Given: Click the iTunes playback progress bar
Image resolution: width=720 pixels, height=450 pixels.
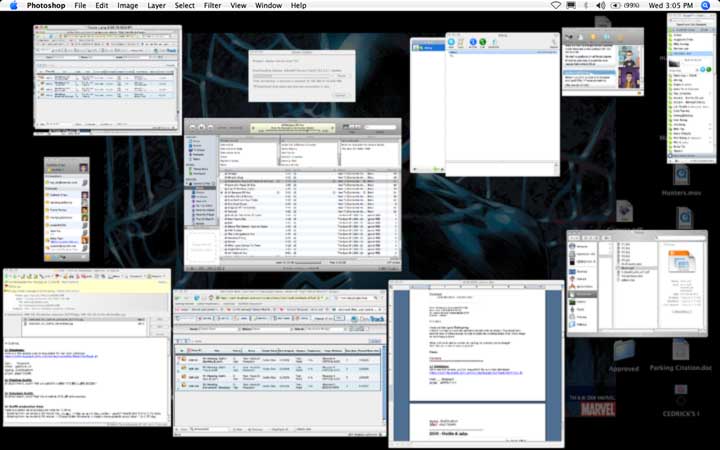Looking at the screenshot, I should [292, 130].
